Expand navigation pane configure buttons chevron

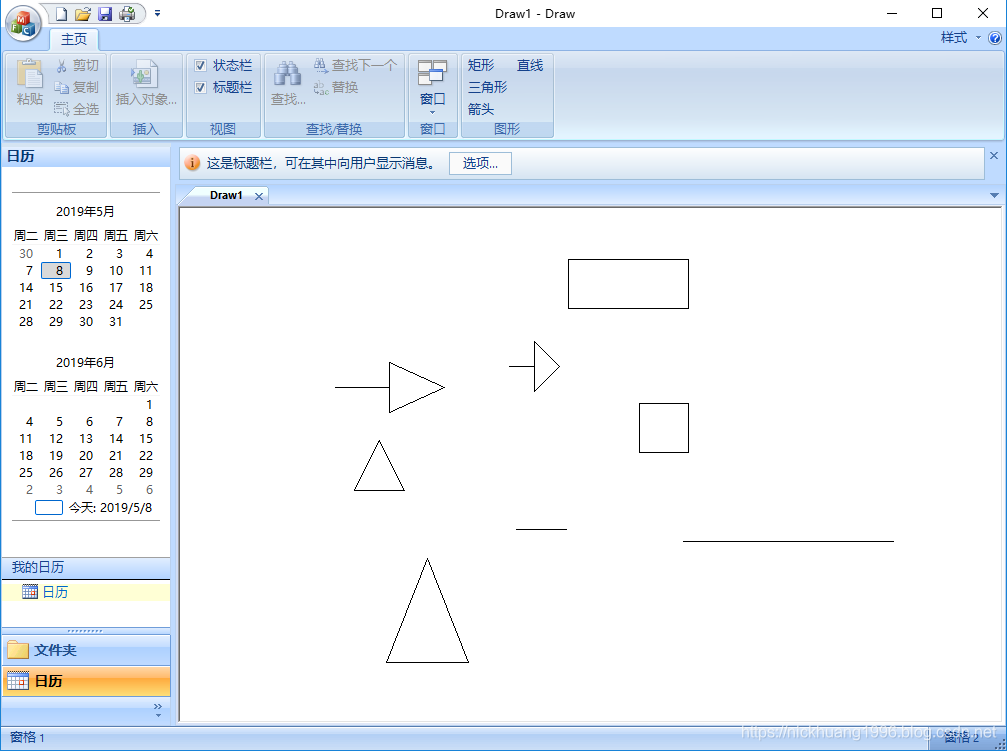click(158, 709)
